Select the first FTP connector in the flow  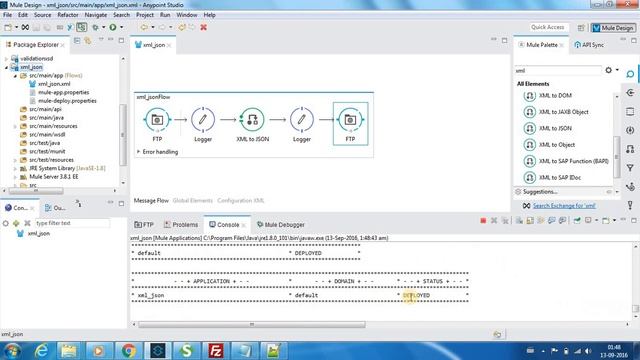[x=157, y=120]
